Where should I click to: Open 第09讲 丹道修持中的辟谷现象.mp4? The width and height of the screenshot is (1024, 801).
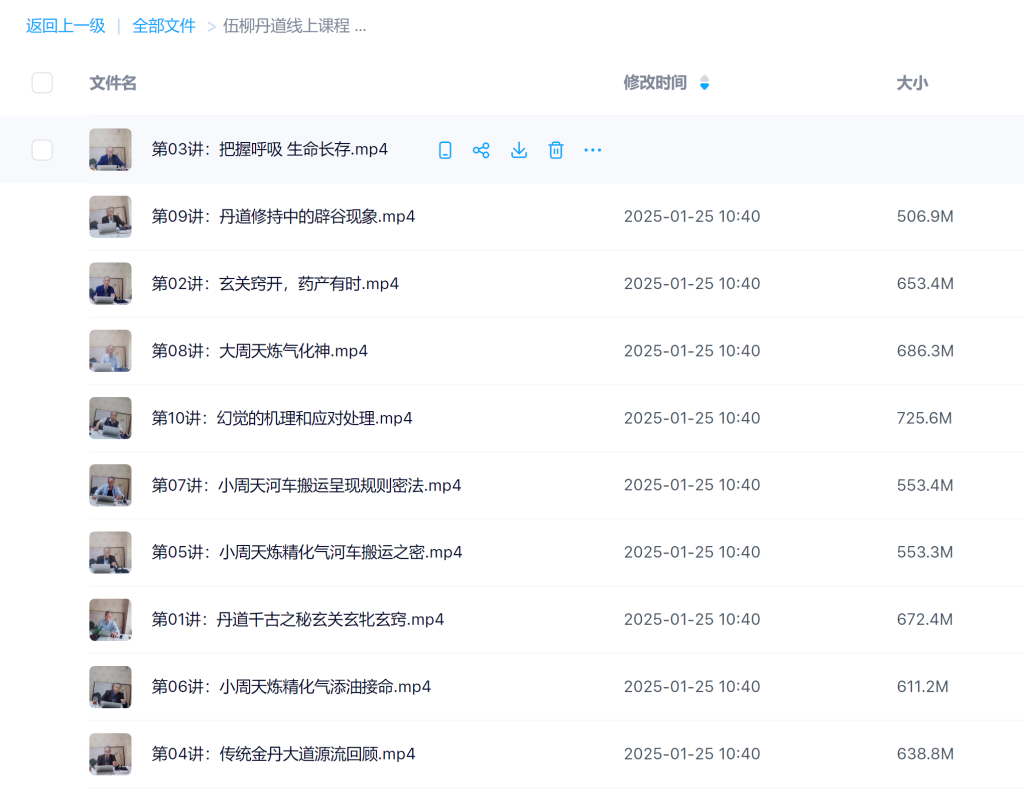click(283, 216)
